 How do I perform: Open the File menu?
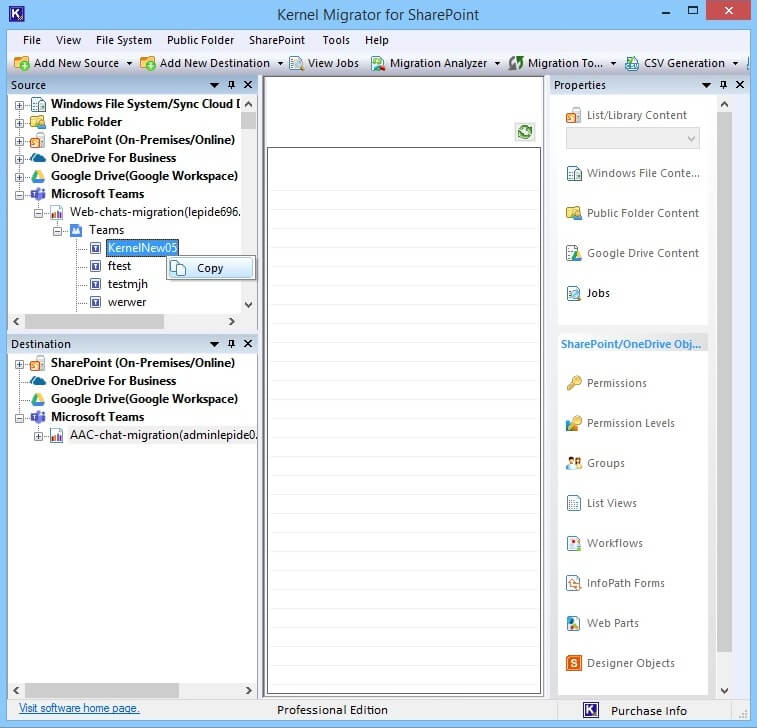pos(32,40)
